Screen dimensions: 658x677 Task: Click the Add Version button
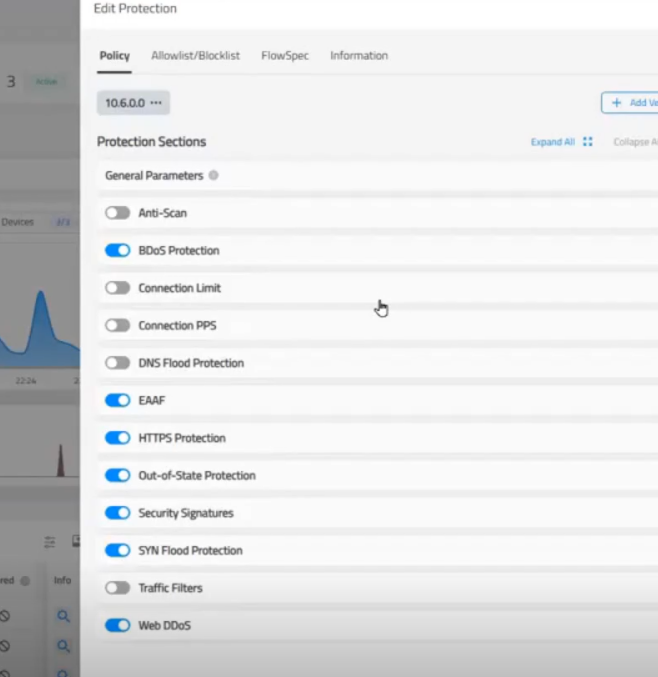(x=630, y=103)
